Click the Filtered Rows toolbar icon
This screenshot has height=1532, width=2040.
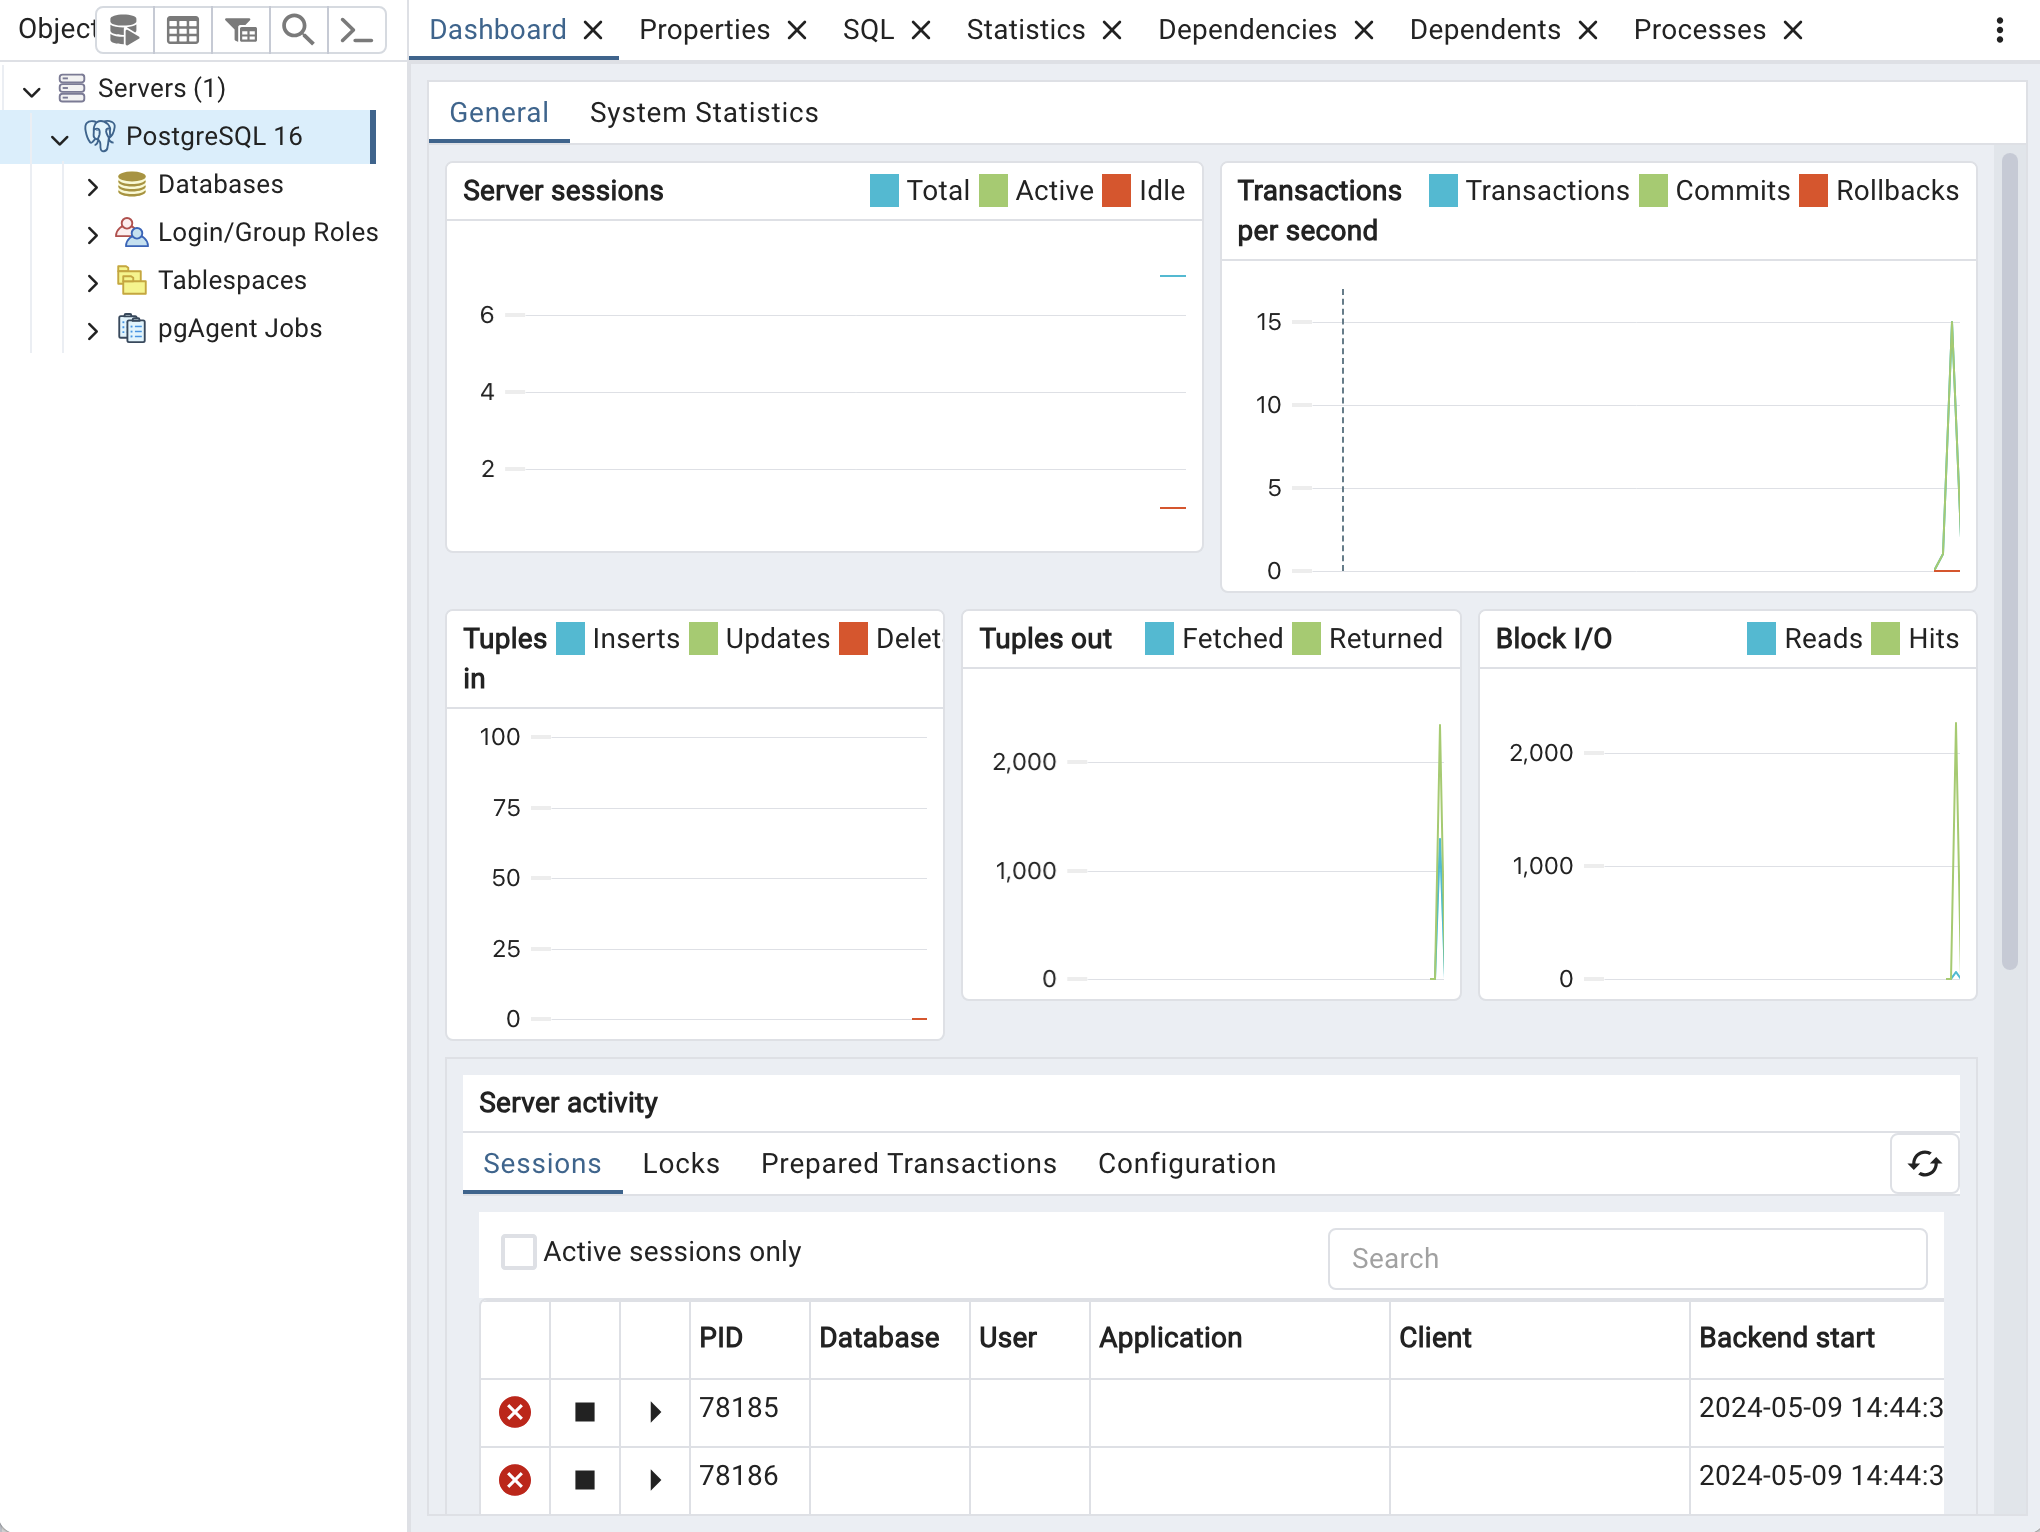pyautogui.click(x=241, y=30)
